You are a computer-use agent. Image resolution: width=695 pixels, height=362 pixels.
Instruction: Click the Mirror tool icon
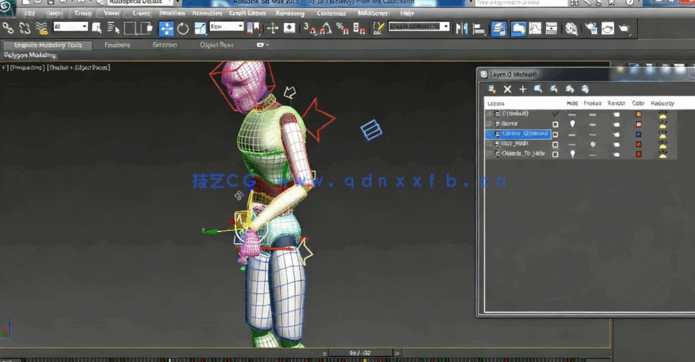pos(461,28)
